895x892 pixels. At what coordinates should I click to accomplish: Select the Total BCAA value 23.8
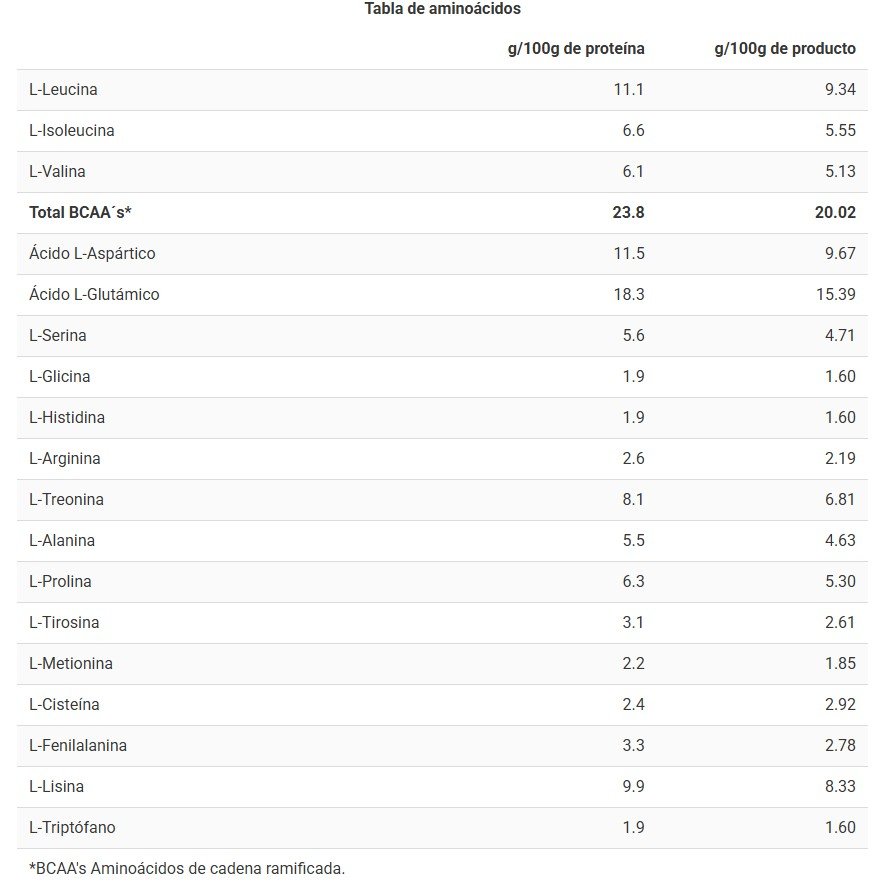pyautogui.click(x=627, y=213)
